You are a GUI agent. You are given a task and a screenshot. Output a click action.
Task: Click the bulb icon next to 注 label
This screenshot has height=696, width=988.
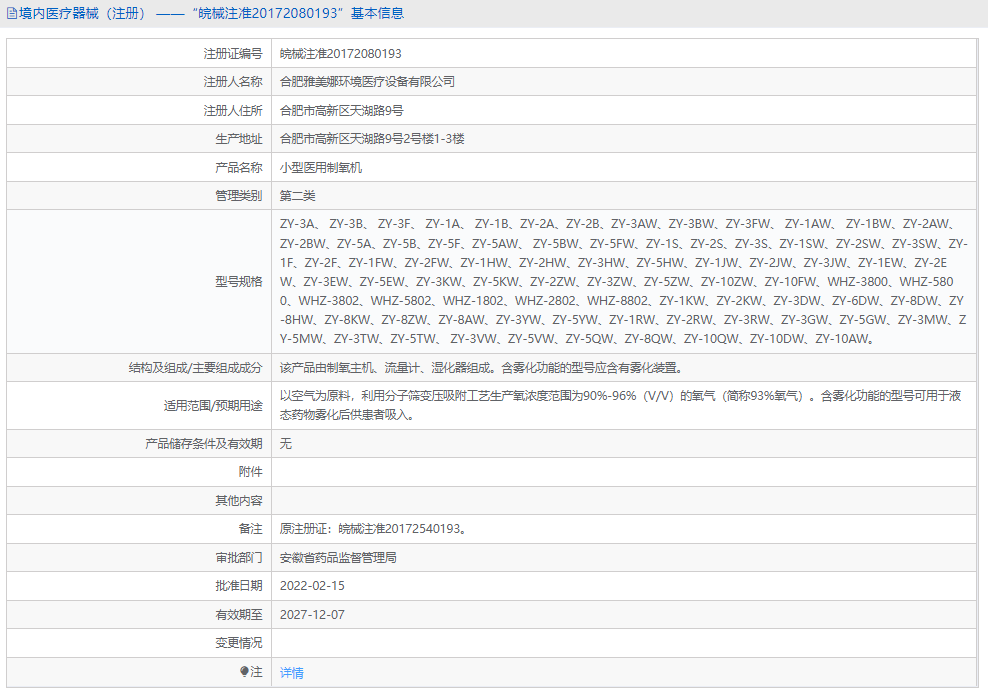click(x=244, y=671)
